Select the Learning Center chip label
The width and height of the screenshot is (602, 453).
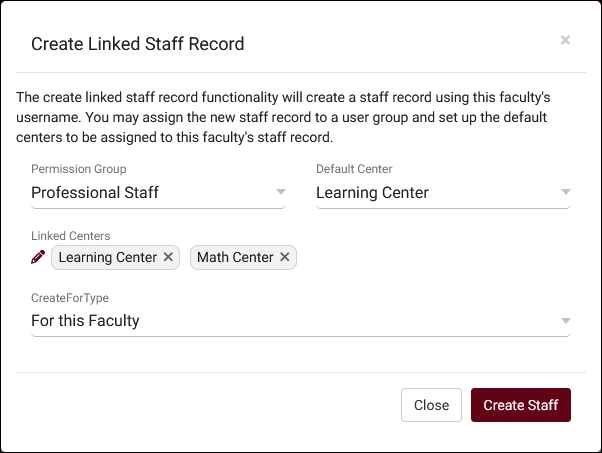[107, 257]
